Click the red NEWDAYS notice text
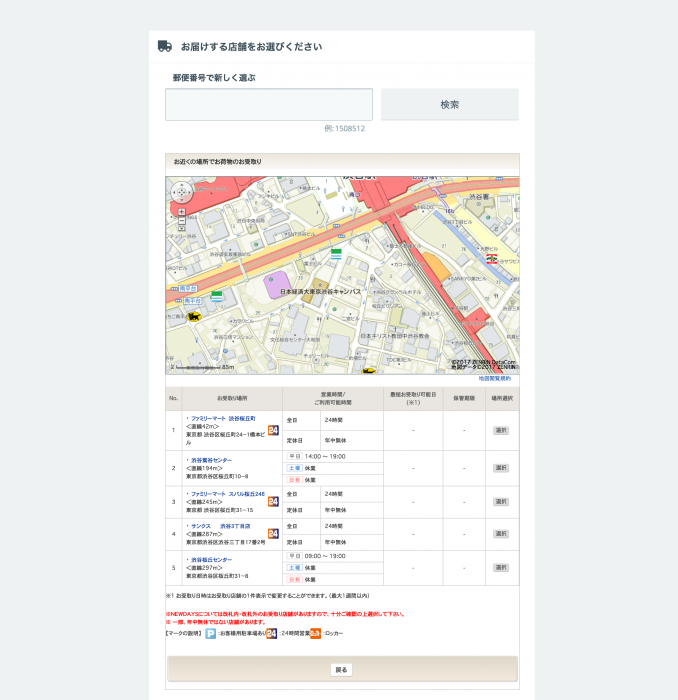678x700 pixels. pyautogui.click(x=285, y=614)
